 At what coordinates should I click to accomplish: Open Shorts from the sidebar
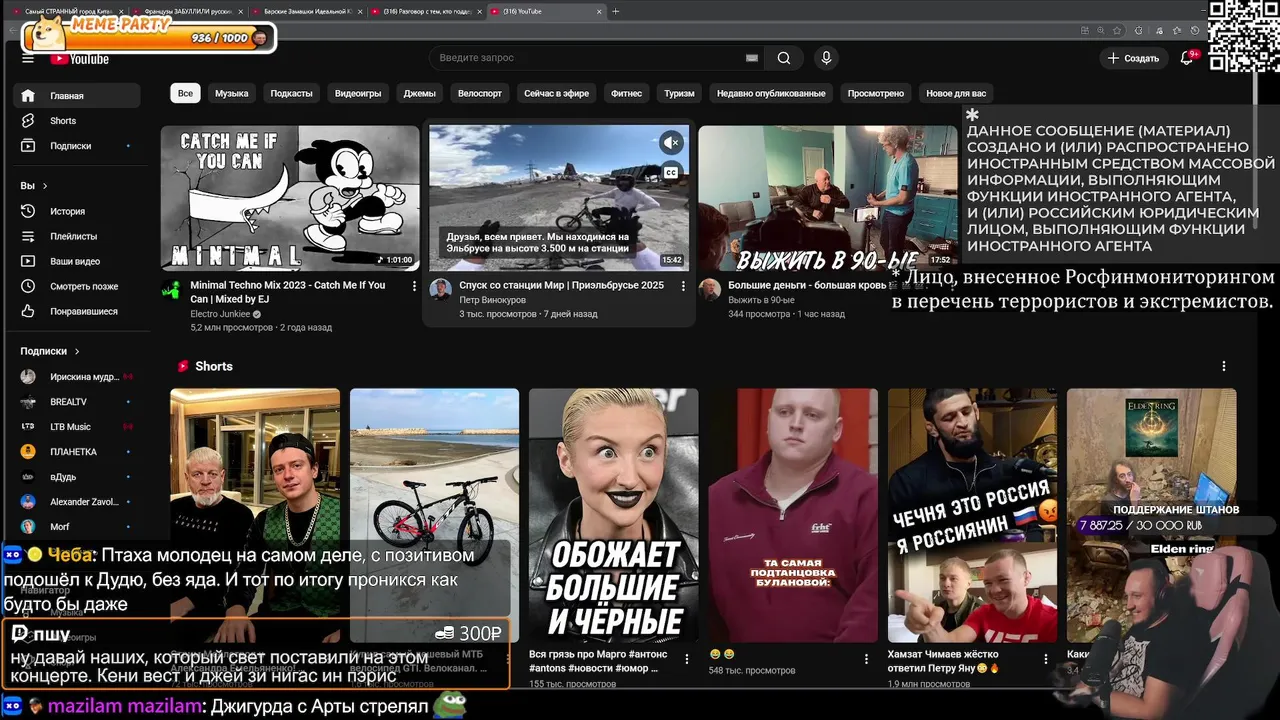(x=77, y=121)
